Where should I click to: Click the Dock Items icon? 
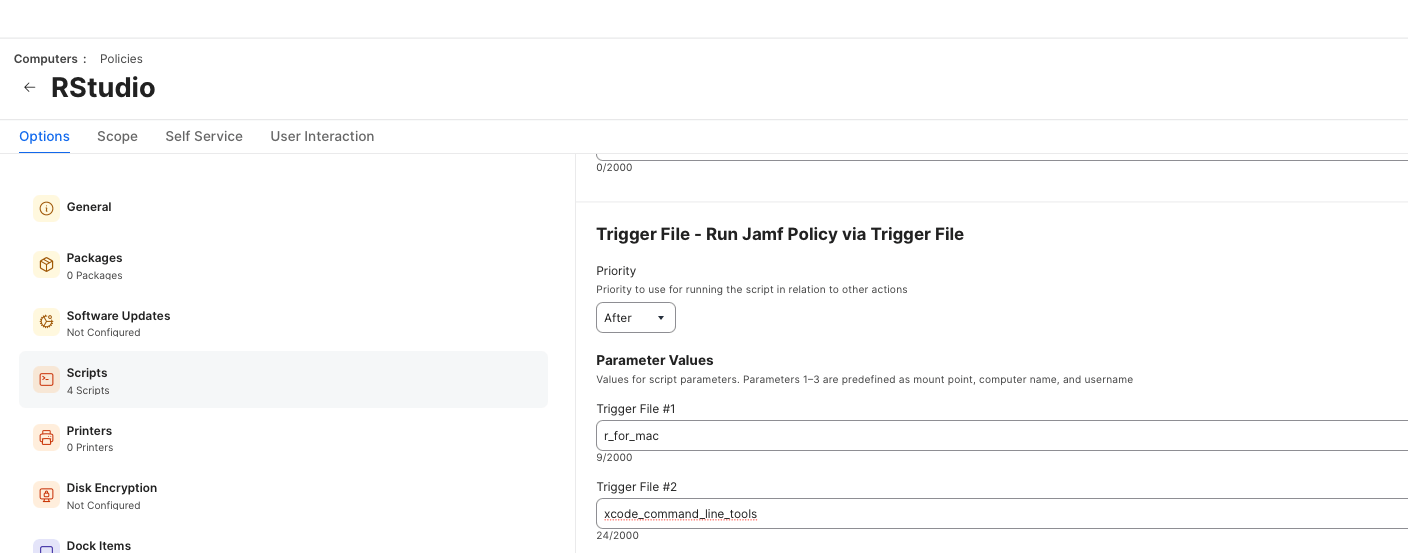point(46,547)
